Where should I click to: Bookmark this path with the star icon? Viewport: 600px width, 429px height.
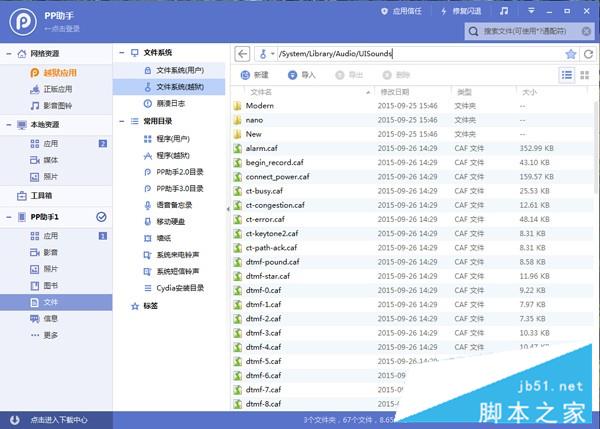point(571,54)
